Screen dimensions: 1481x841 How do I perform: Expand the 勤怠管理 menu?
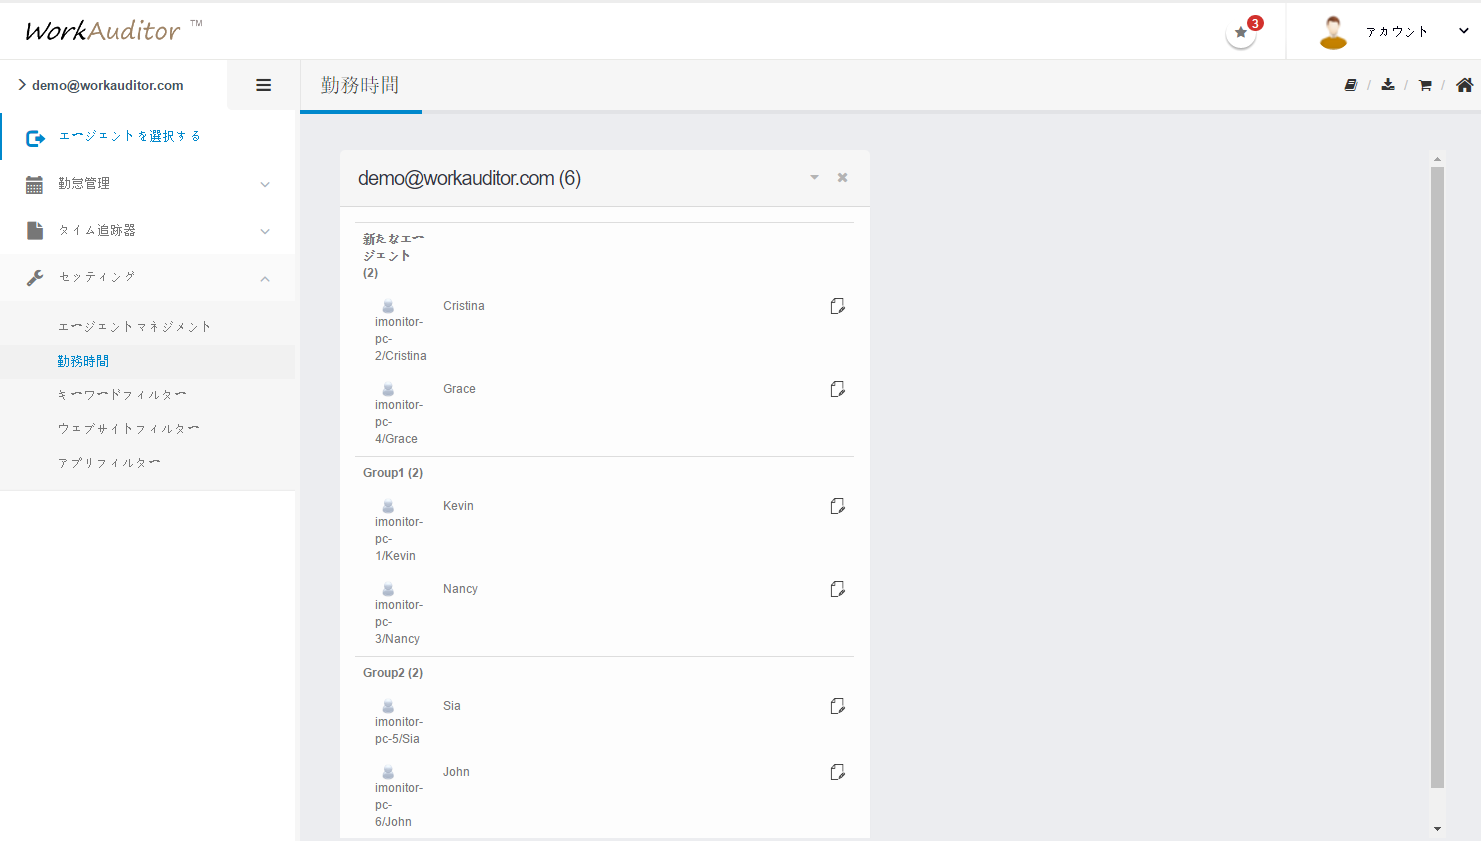pyautogui.click(x=148, y=184)
